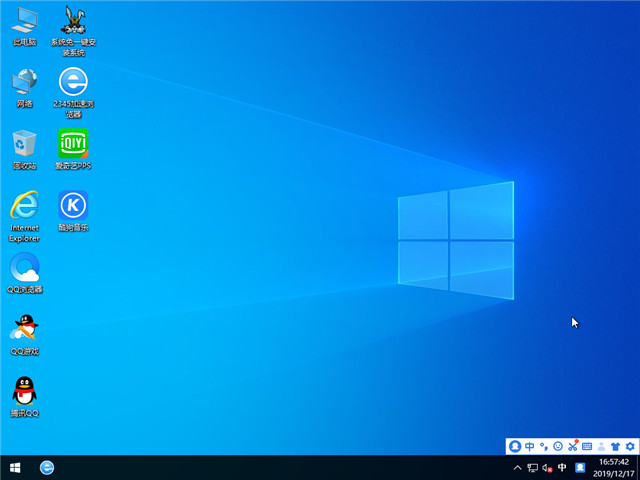Image resolution: width=640 pixels, height=480 pixels.
Task: Unmute the speaker volume in tray
Action: pos(547,468)
